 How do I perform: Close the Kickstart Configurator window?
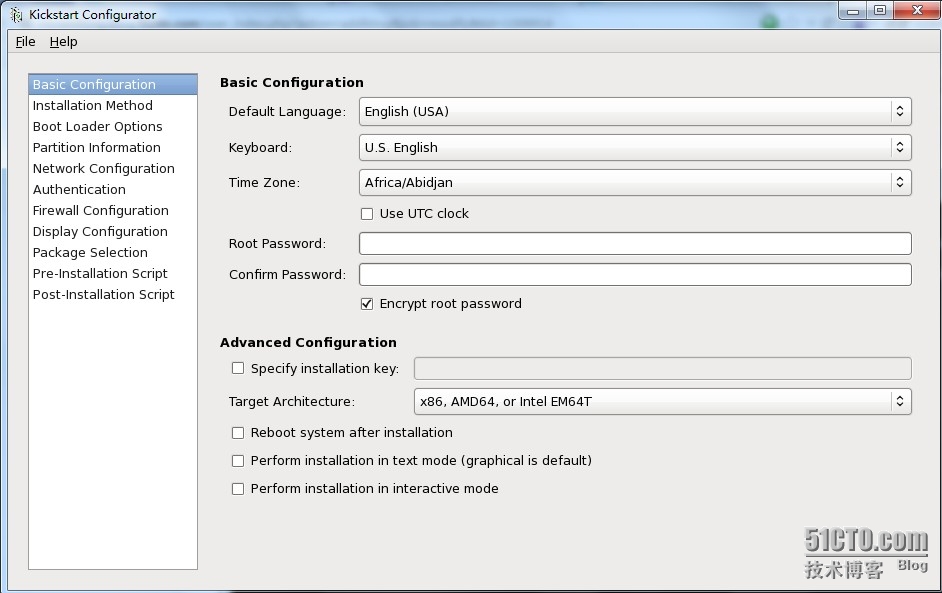916,11
